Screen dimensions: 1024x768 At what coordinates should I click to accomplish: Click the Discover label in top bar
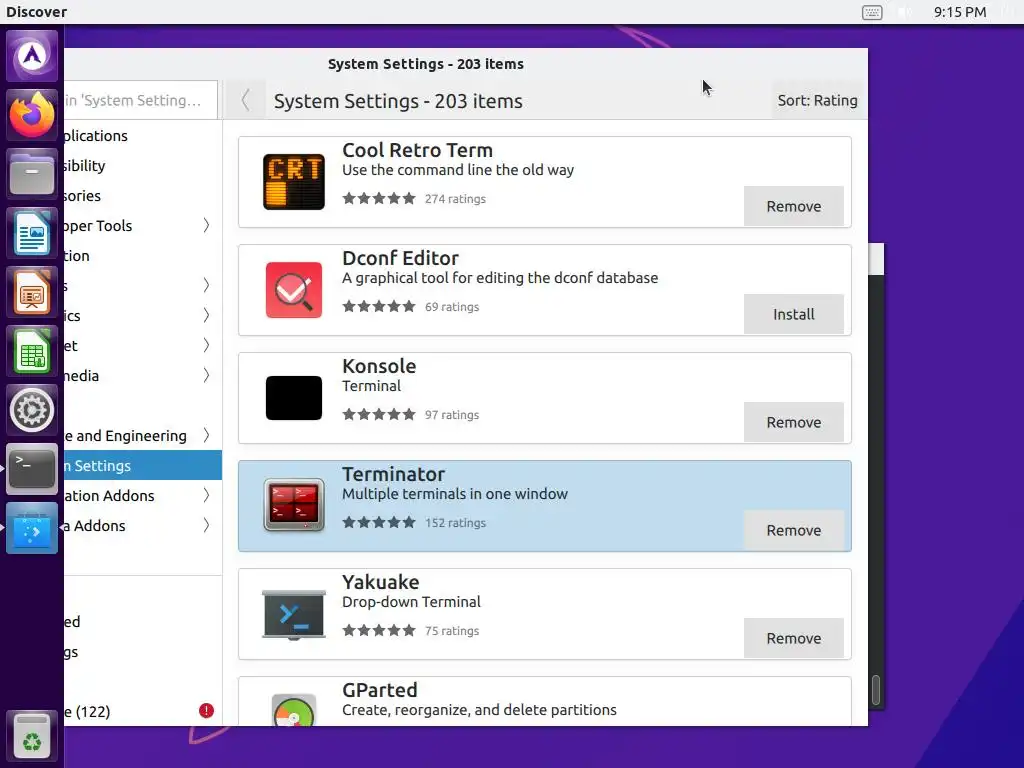(x=37, y=12)
